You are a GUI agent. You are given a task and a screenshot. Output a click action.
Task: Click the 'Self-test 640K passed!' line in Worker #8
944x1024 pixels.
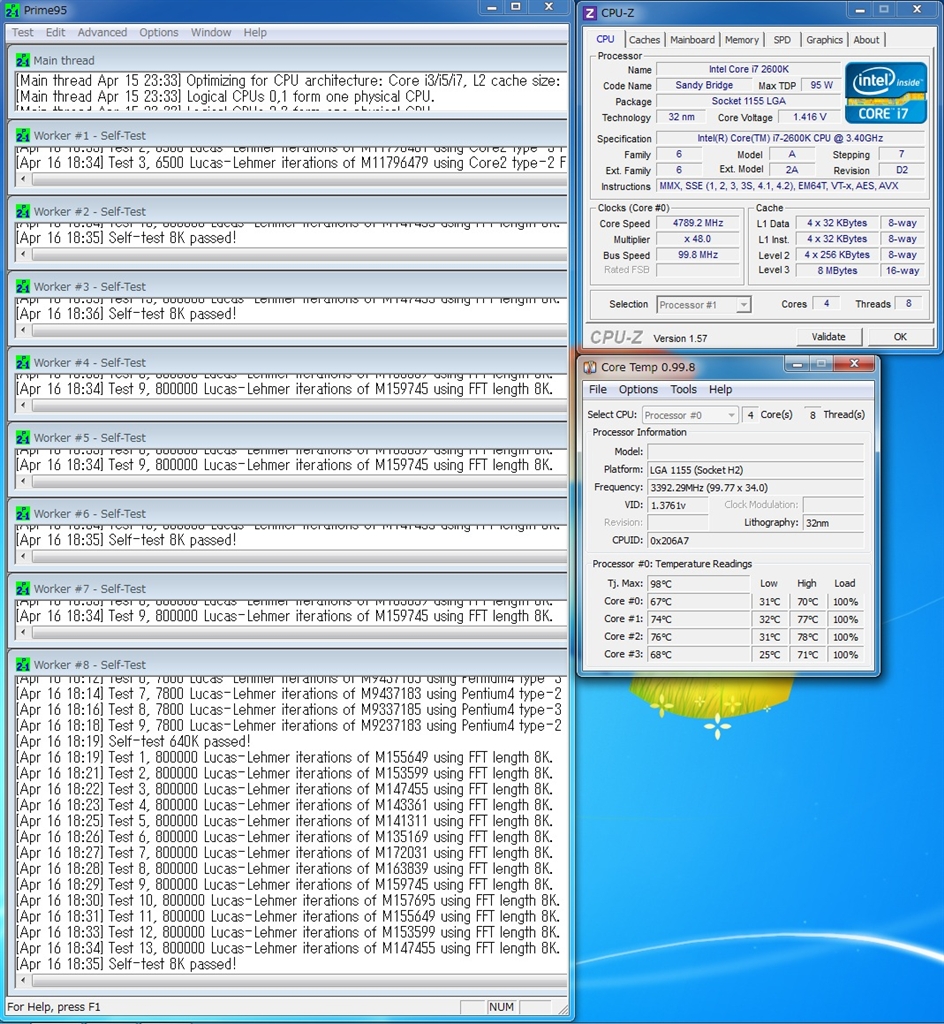(133, 742)
